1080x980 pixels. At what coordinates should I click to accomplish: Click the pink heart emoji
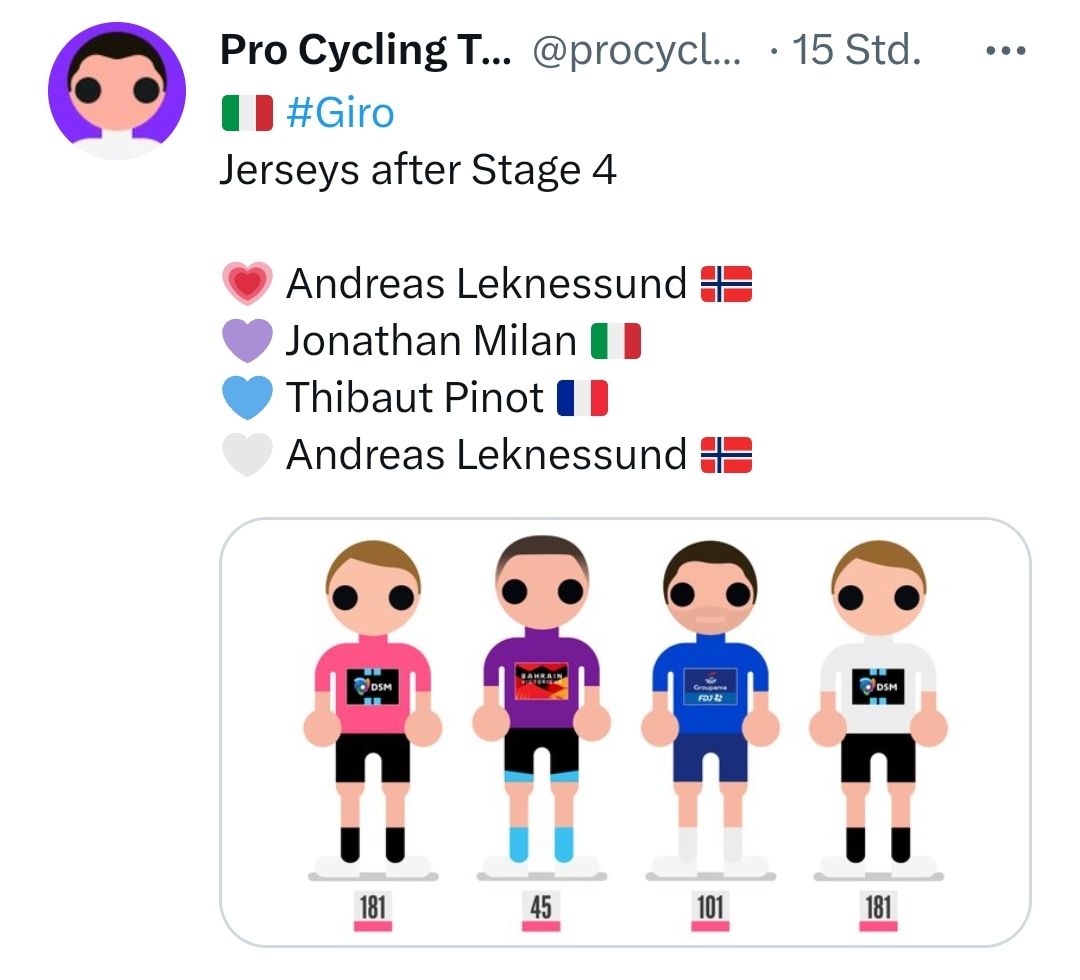coord(246,284)
